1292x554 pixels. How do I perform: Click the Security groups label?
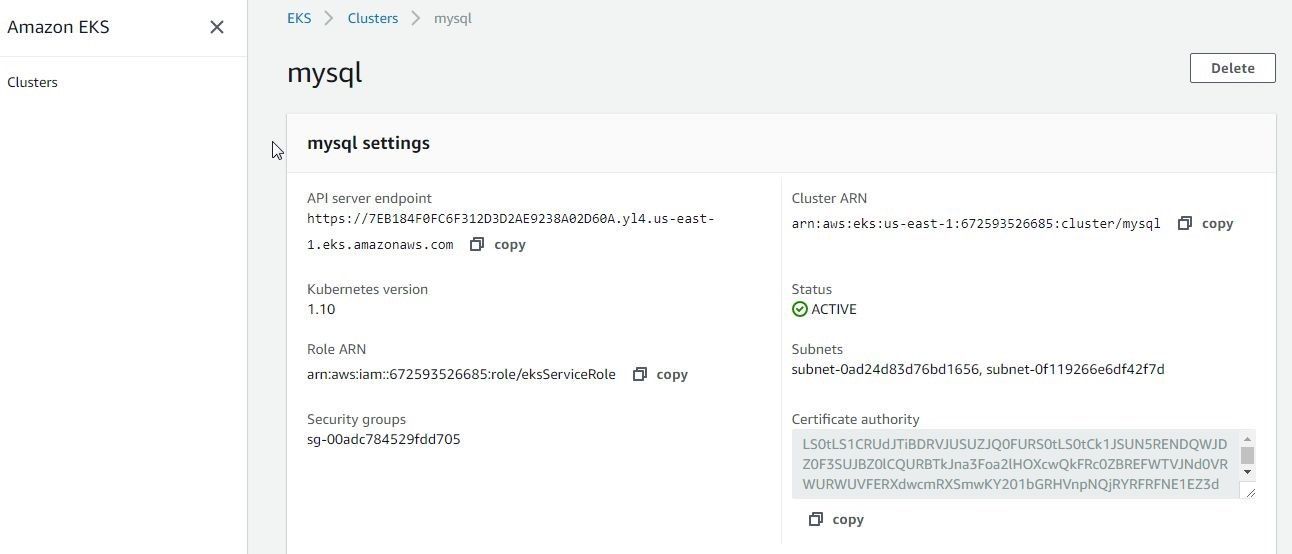tap(356, 419)
